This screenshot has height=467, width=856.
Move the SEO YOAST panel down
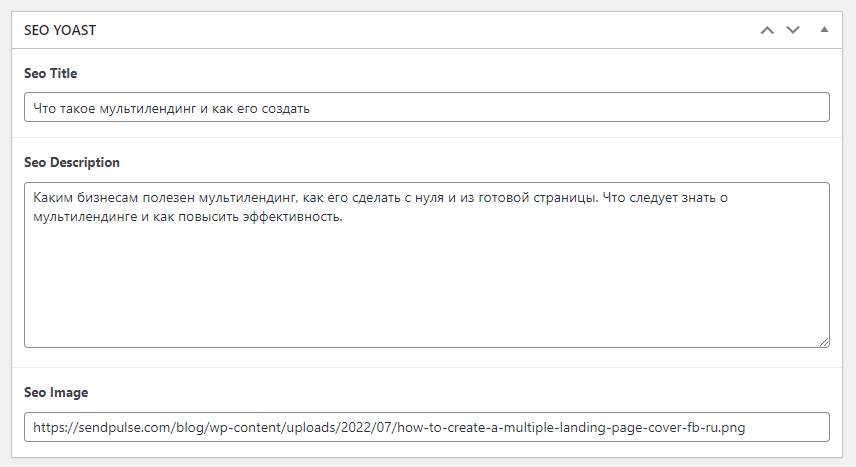[793, 30]
